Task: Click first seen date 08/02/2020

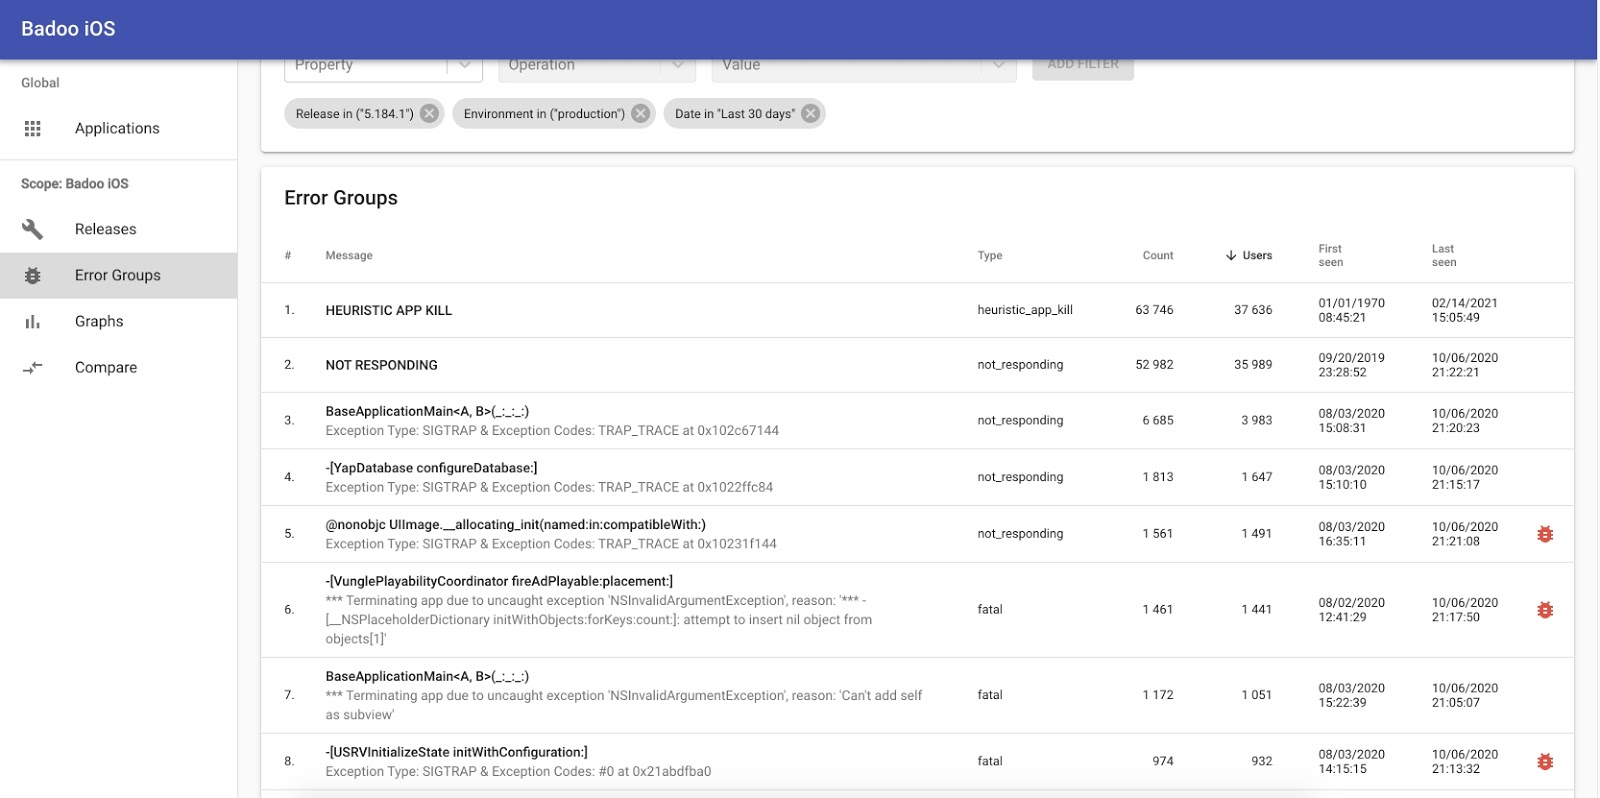Action: click(x=1351, y=603)
